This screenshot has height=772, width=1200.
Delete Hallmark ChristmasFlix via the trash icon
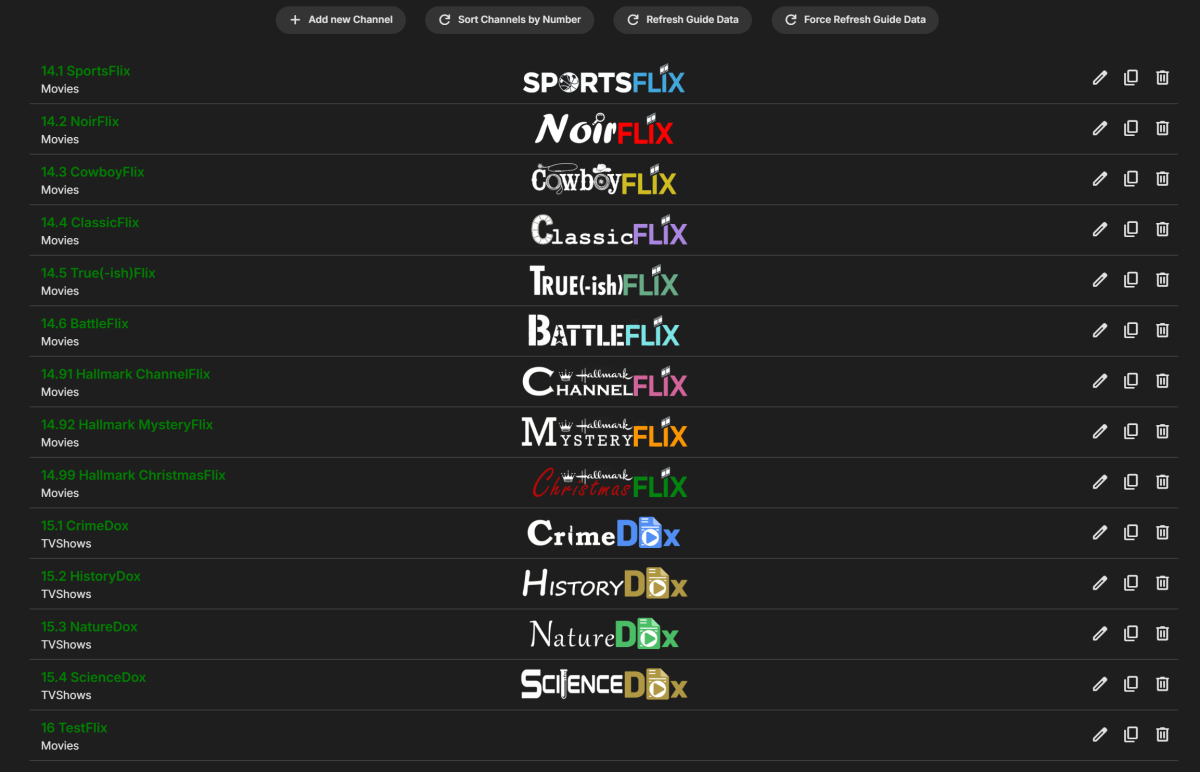pos(1162,481)
